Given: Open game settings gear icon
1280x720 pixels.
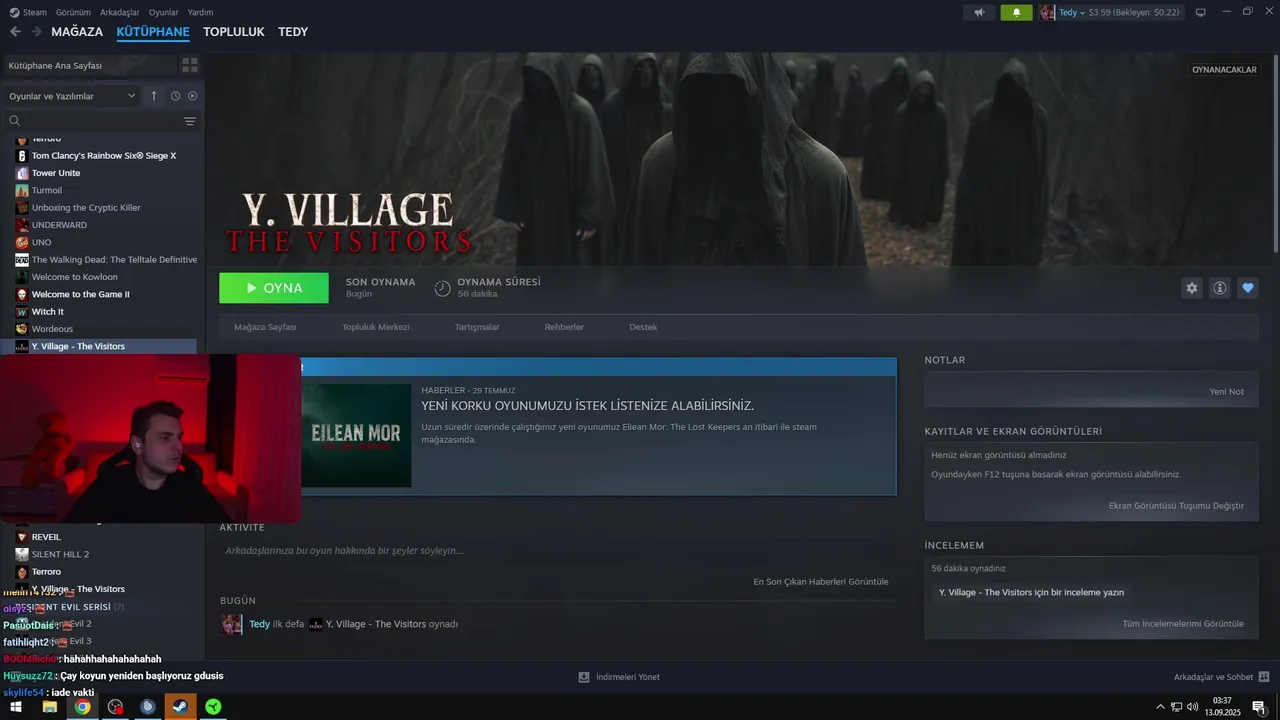Looking at the screenshot, I should [1192, 288].
